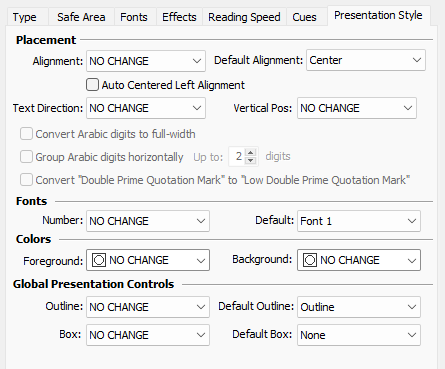Decrease the Up to digits spinner

click(x=251, y=160)
